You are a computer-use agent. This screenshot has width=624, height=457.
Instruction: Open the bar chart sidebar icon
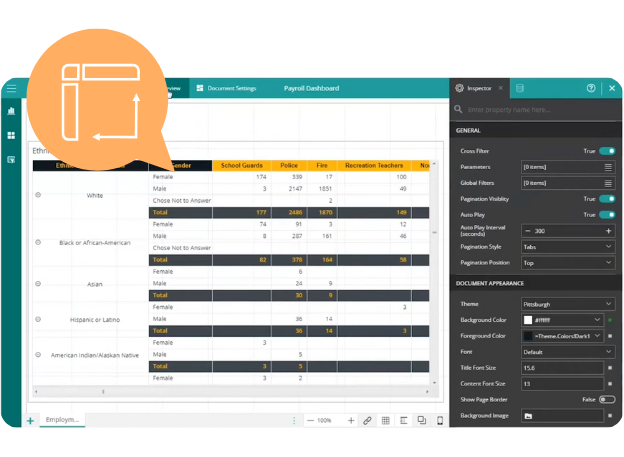coord(11,111)
